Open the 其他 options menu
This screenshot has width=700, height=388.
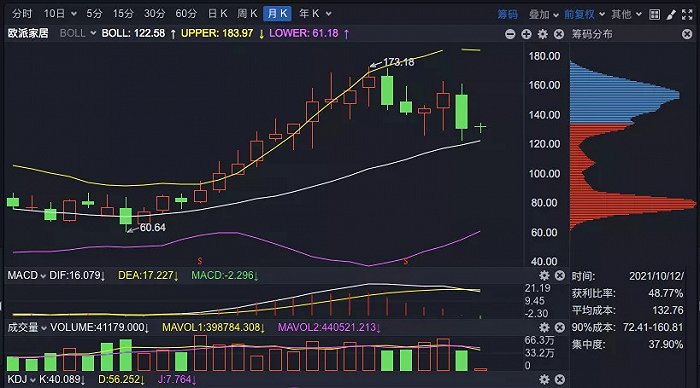tap(626, 15)
